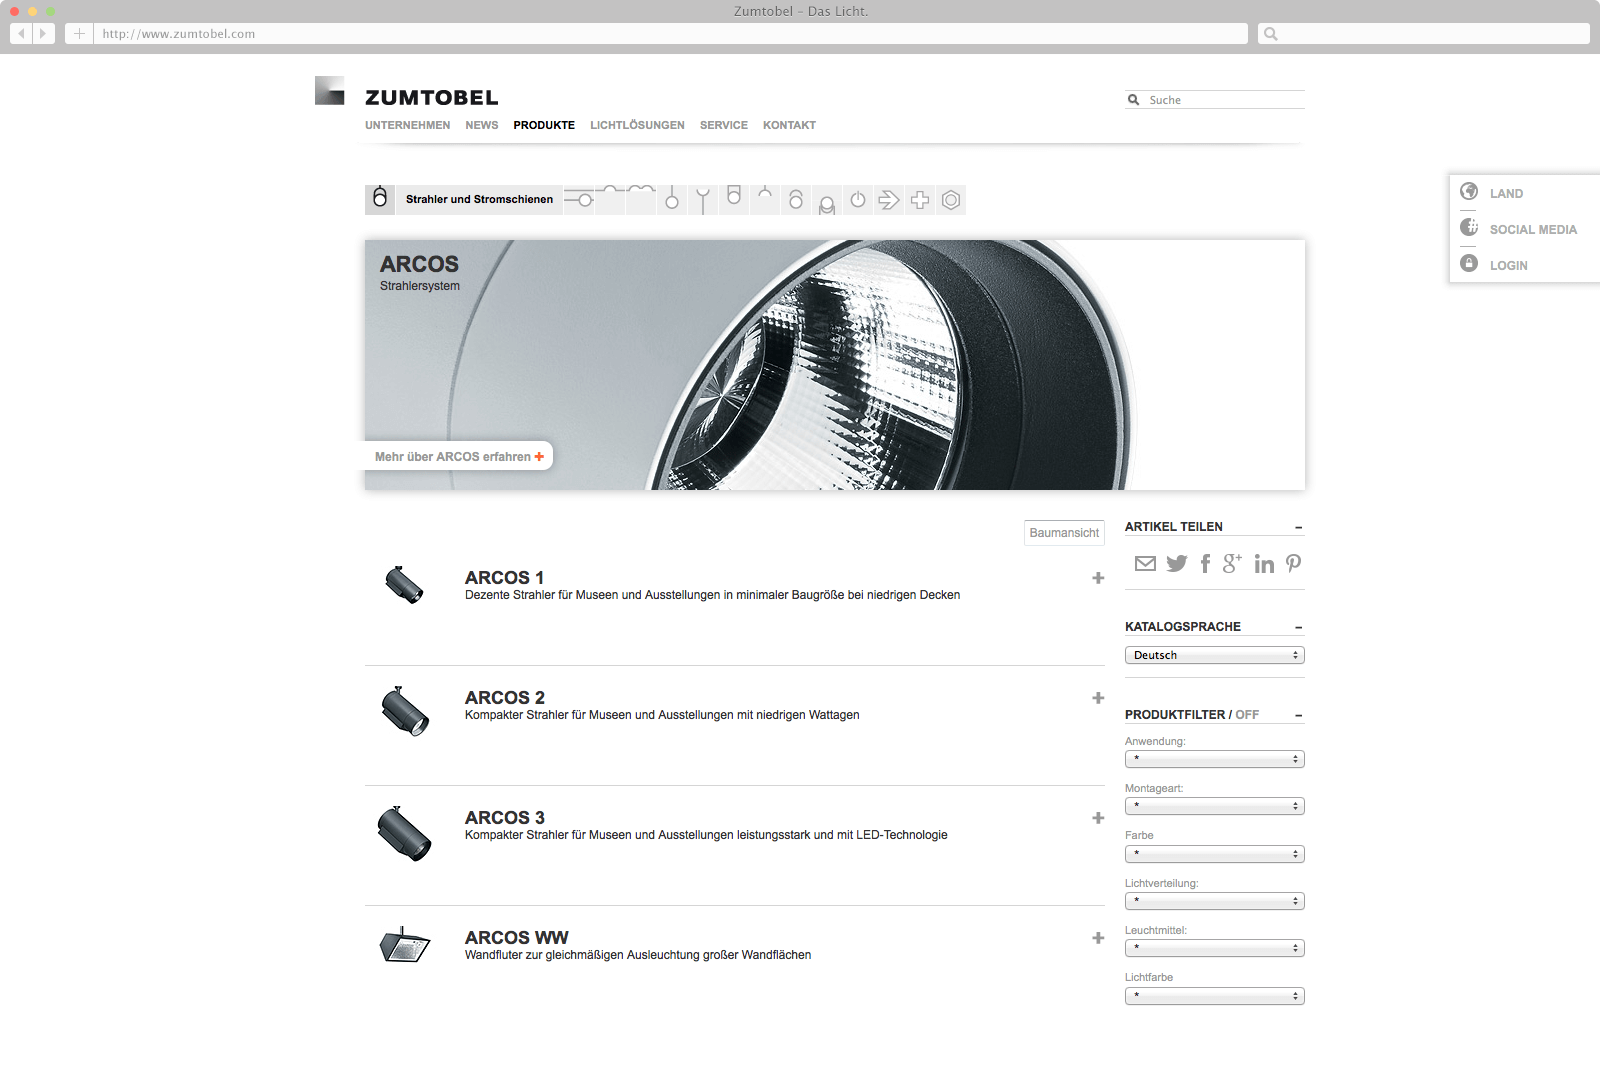Collapse the KATALOGSPRACHE section

click(1298, 627)
